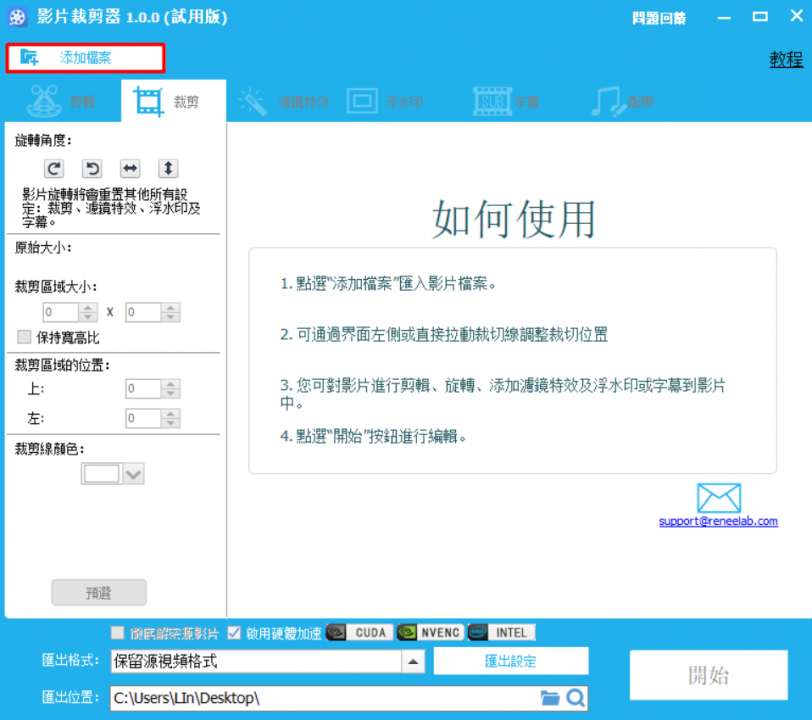Switch to the 剪輯 tab
The width and height of the screenshot is (812, 720).
tap(63, 101)
